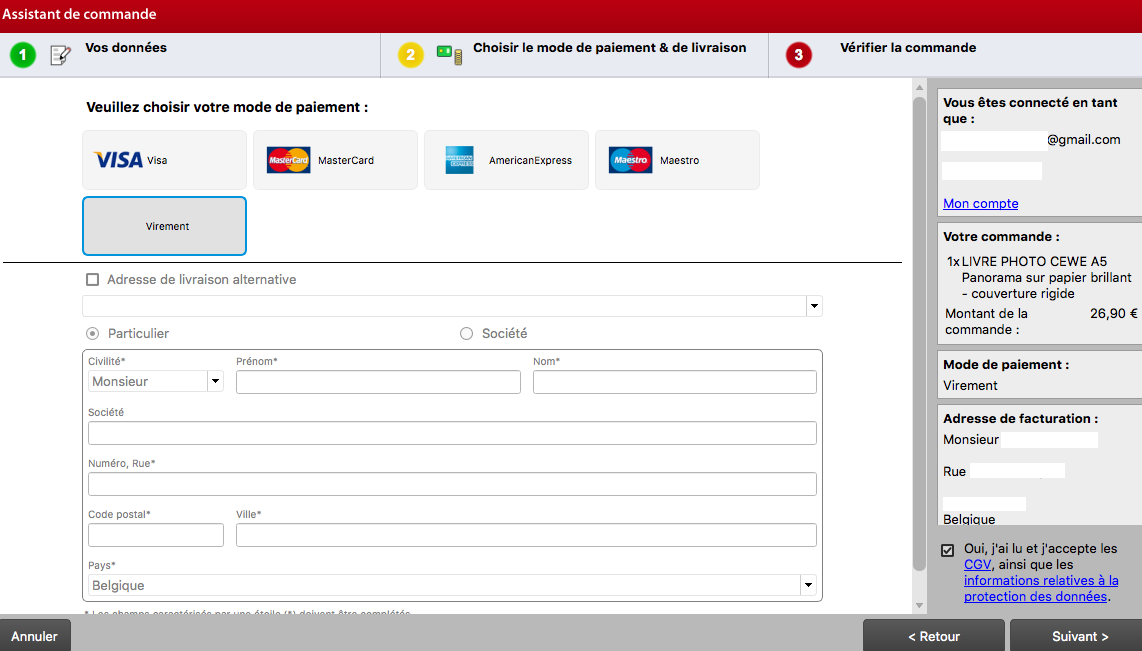Screen dimensions: 1142x651
Task: Select the Particulier radio button
Action: [92, 334]
